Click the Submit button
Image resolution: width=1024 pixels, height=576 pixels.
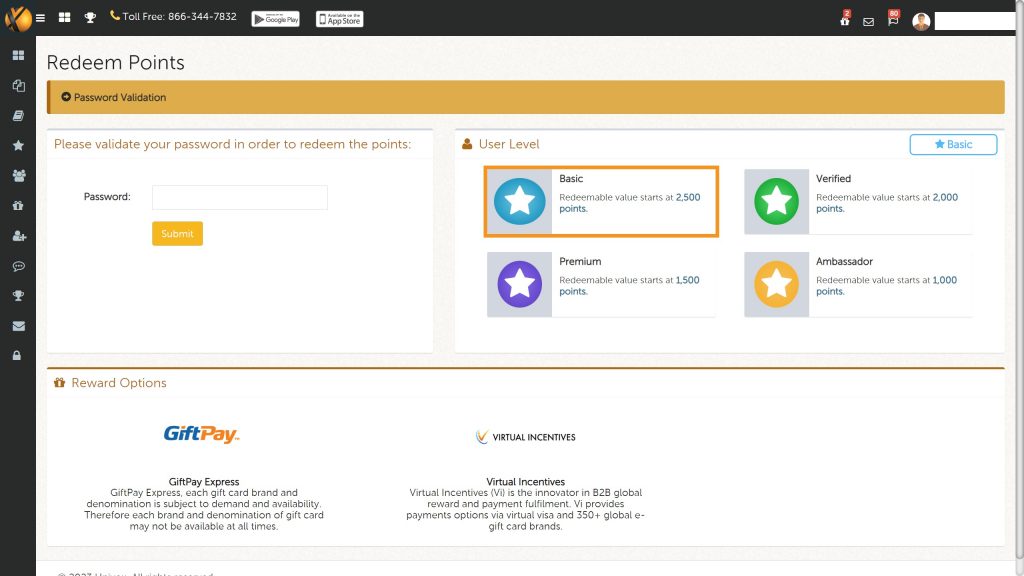point(177,234)
